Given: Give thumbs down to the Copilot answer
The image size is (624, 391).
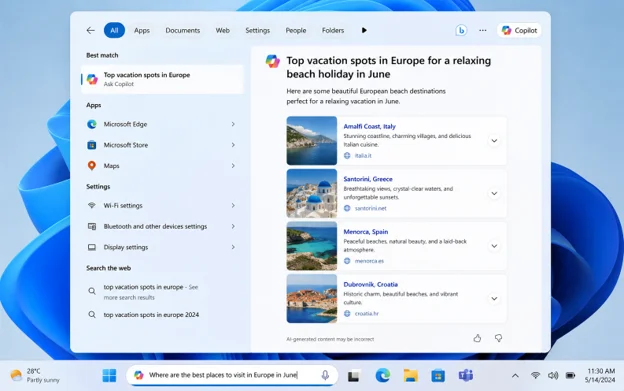Looking at the screenshot, I should coord(498,338).
